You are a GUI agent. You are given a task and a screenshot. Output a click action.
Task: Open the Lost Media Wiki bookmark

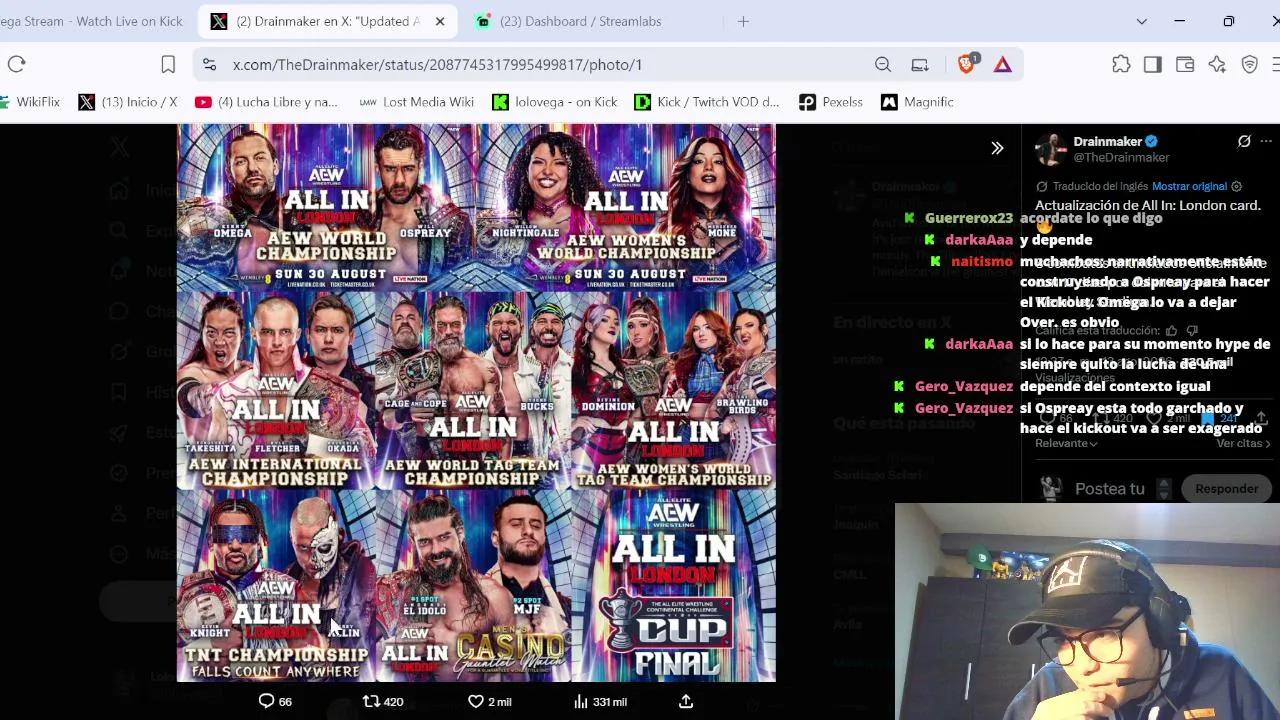[x=416, y=102]
